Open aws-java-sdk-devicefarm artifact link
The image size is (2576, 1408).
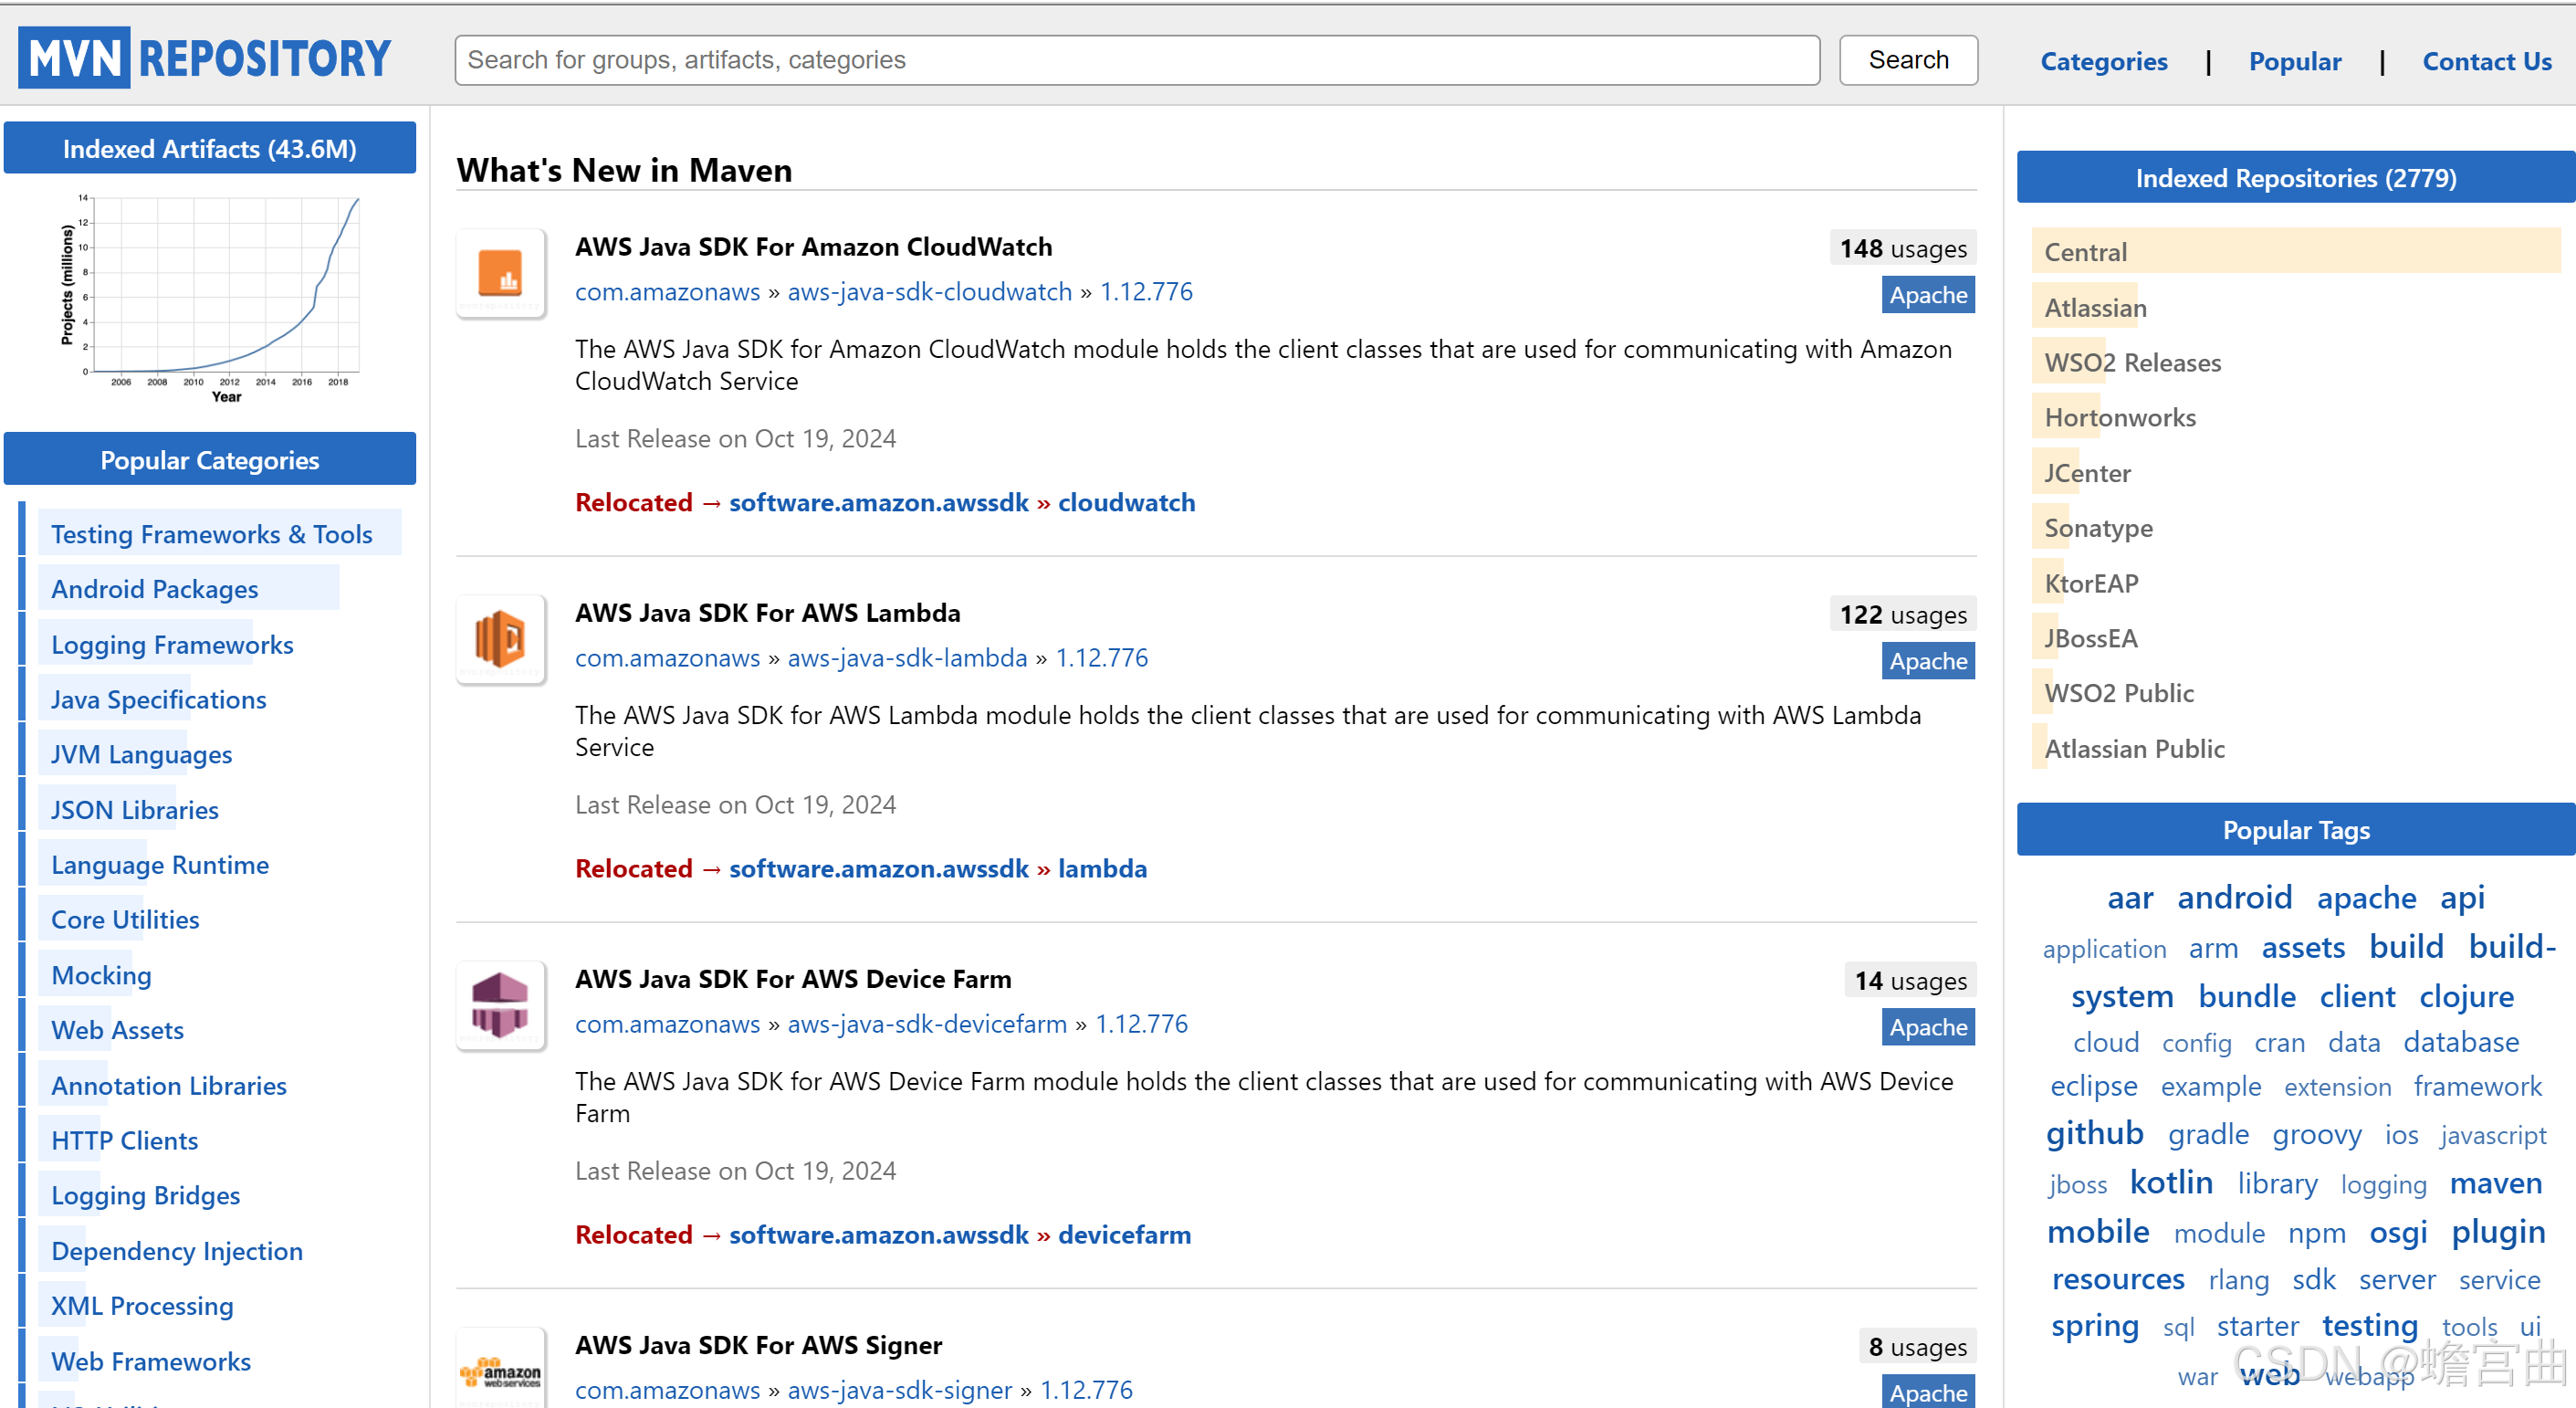pyautogui.click(x=927, y=1023)
